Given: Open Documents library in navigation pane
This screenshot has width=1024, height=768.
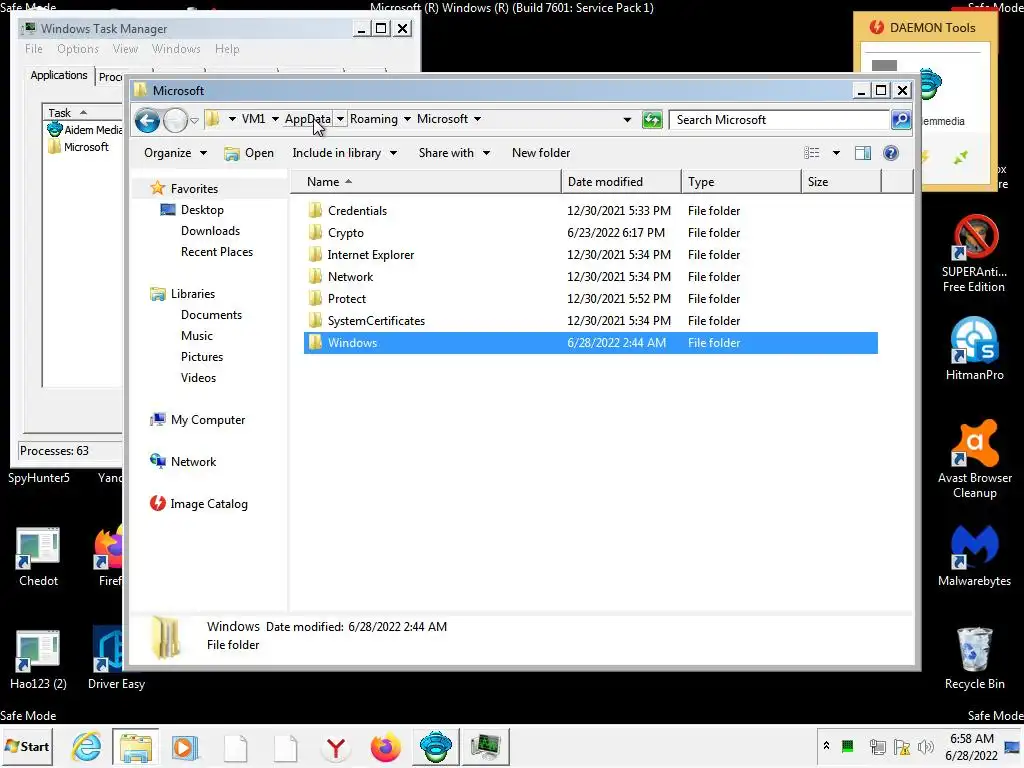Looking at the screenshot, I should point(211,315).
